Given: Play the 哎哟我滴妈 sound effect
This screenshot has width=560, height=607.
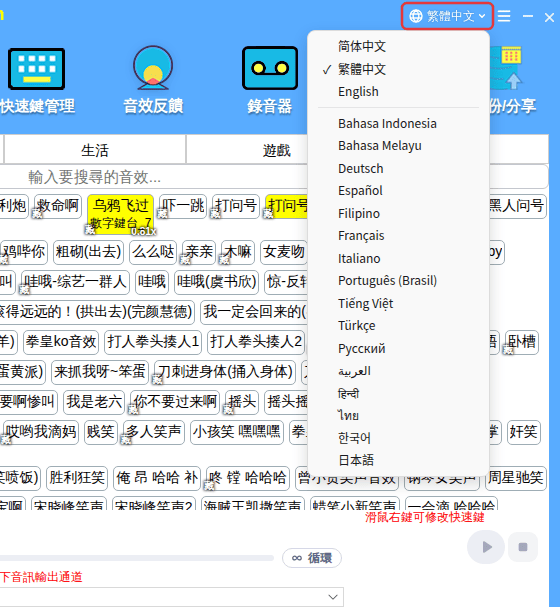Looking at the screenshot, I should [x=41, y=432].
